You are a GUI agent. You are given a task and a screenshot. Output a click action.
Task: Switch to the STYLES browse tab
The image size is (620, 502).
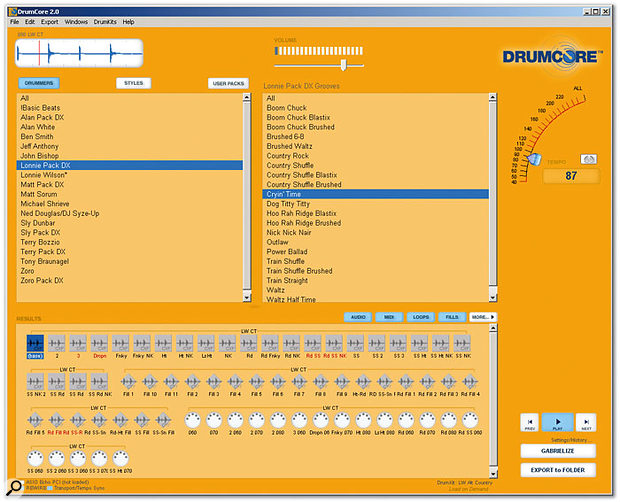(133, 83)
